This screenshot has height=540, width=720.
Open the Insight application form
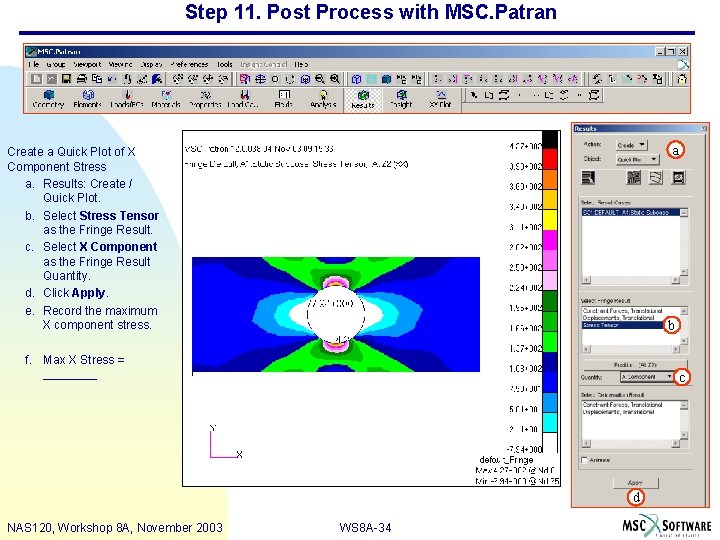[401, 99]
